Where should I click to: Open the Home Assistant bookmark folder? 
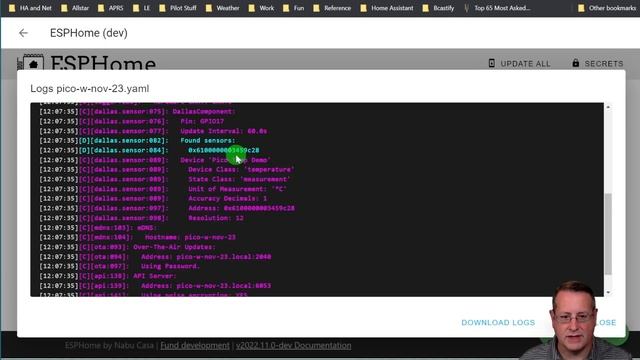387,8
